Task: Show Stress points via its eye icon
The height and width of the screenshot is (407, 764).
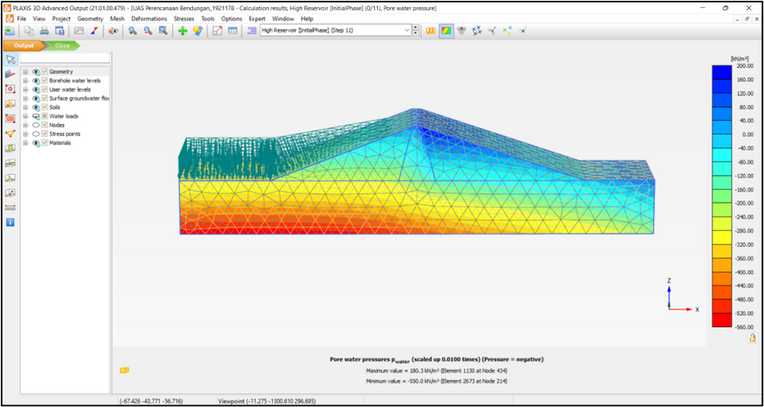Action: click(36, 134)
